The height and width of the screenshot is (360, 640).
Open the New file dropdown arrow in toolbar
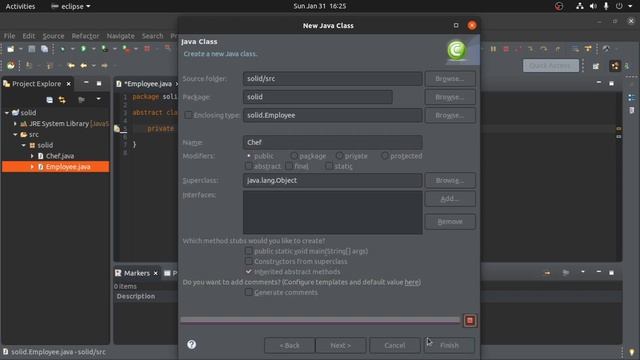(x=20, y=49)
